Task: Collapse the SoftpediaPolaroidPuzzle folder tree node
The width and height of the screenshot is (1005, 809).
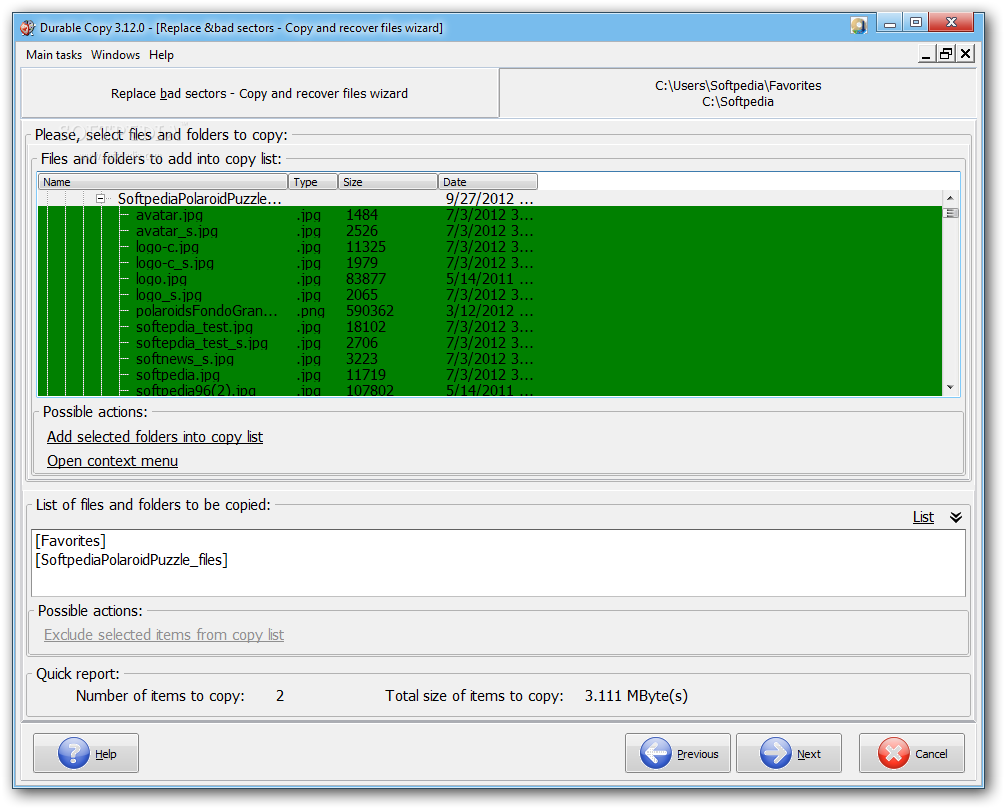Action: [101, 199]
